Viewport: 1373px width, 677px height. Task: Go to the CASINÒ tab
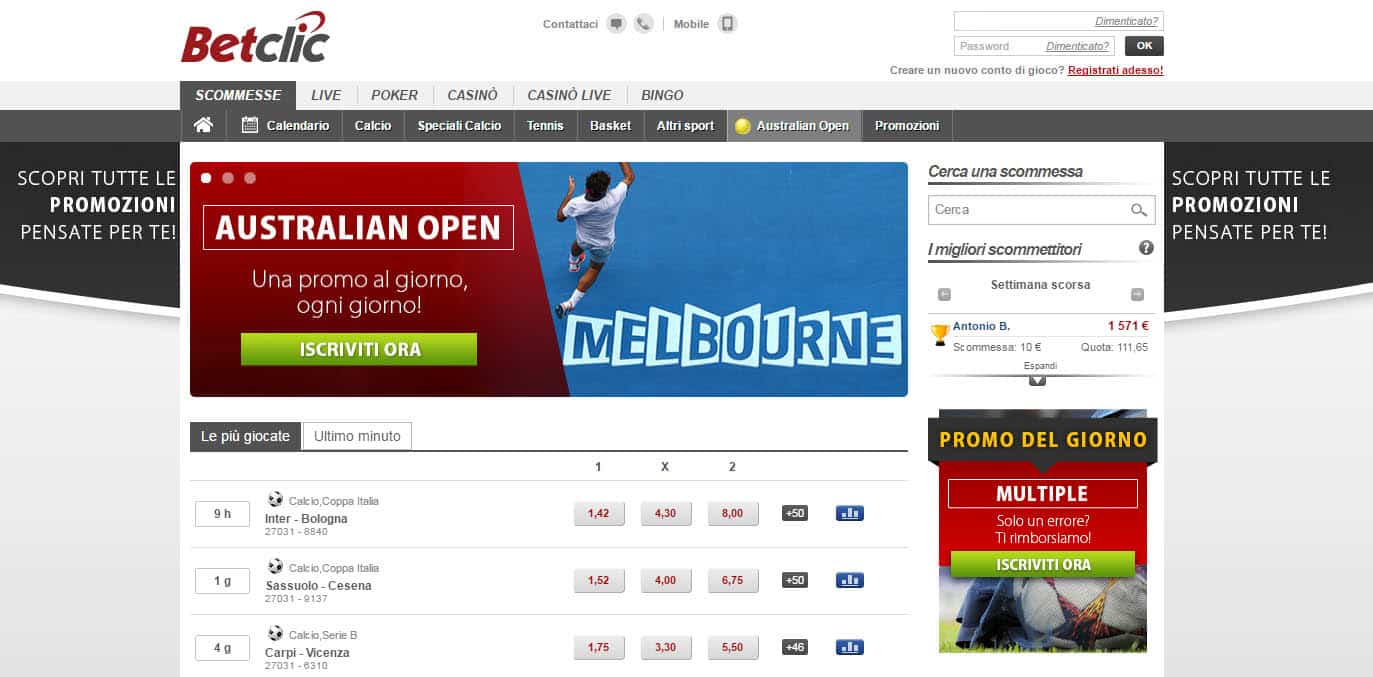pos(472,96)
